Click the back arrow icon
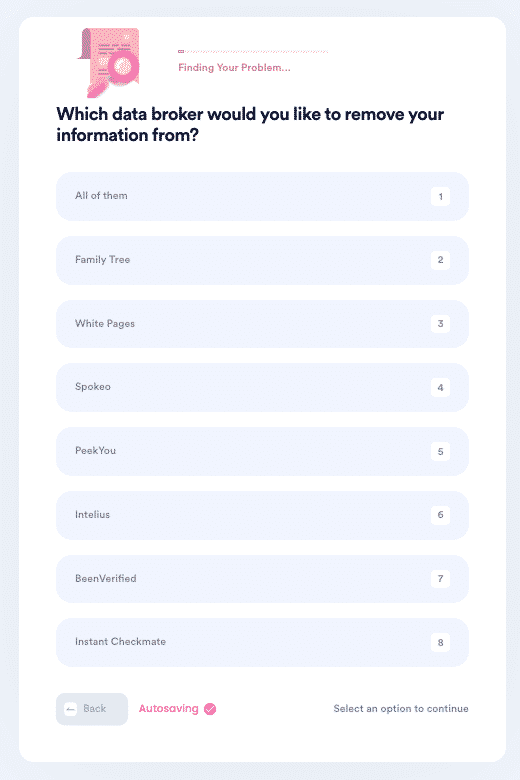Screen dimensions: 520x780 pyautogui.click(x=71, y=709)
